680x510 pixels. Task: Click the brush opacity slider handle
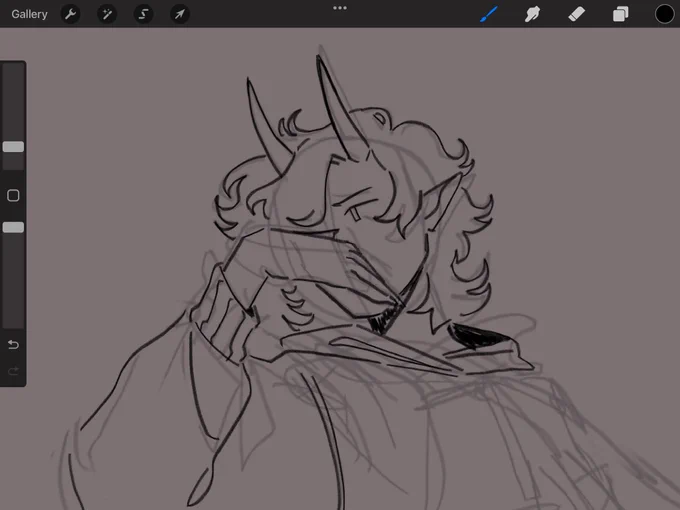[13, 227]
